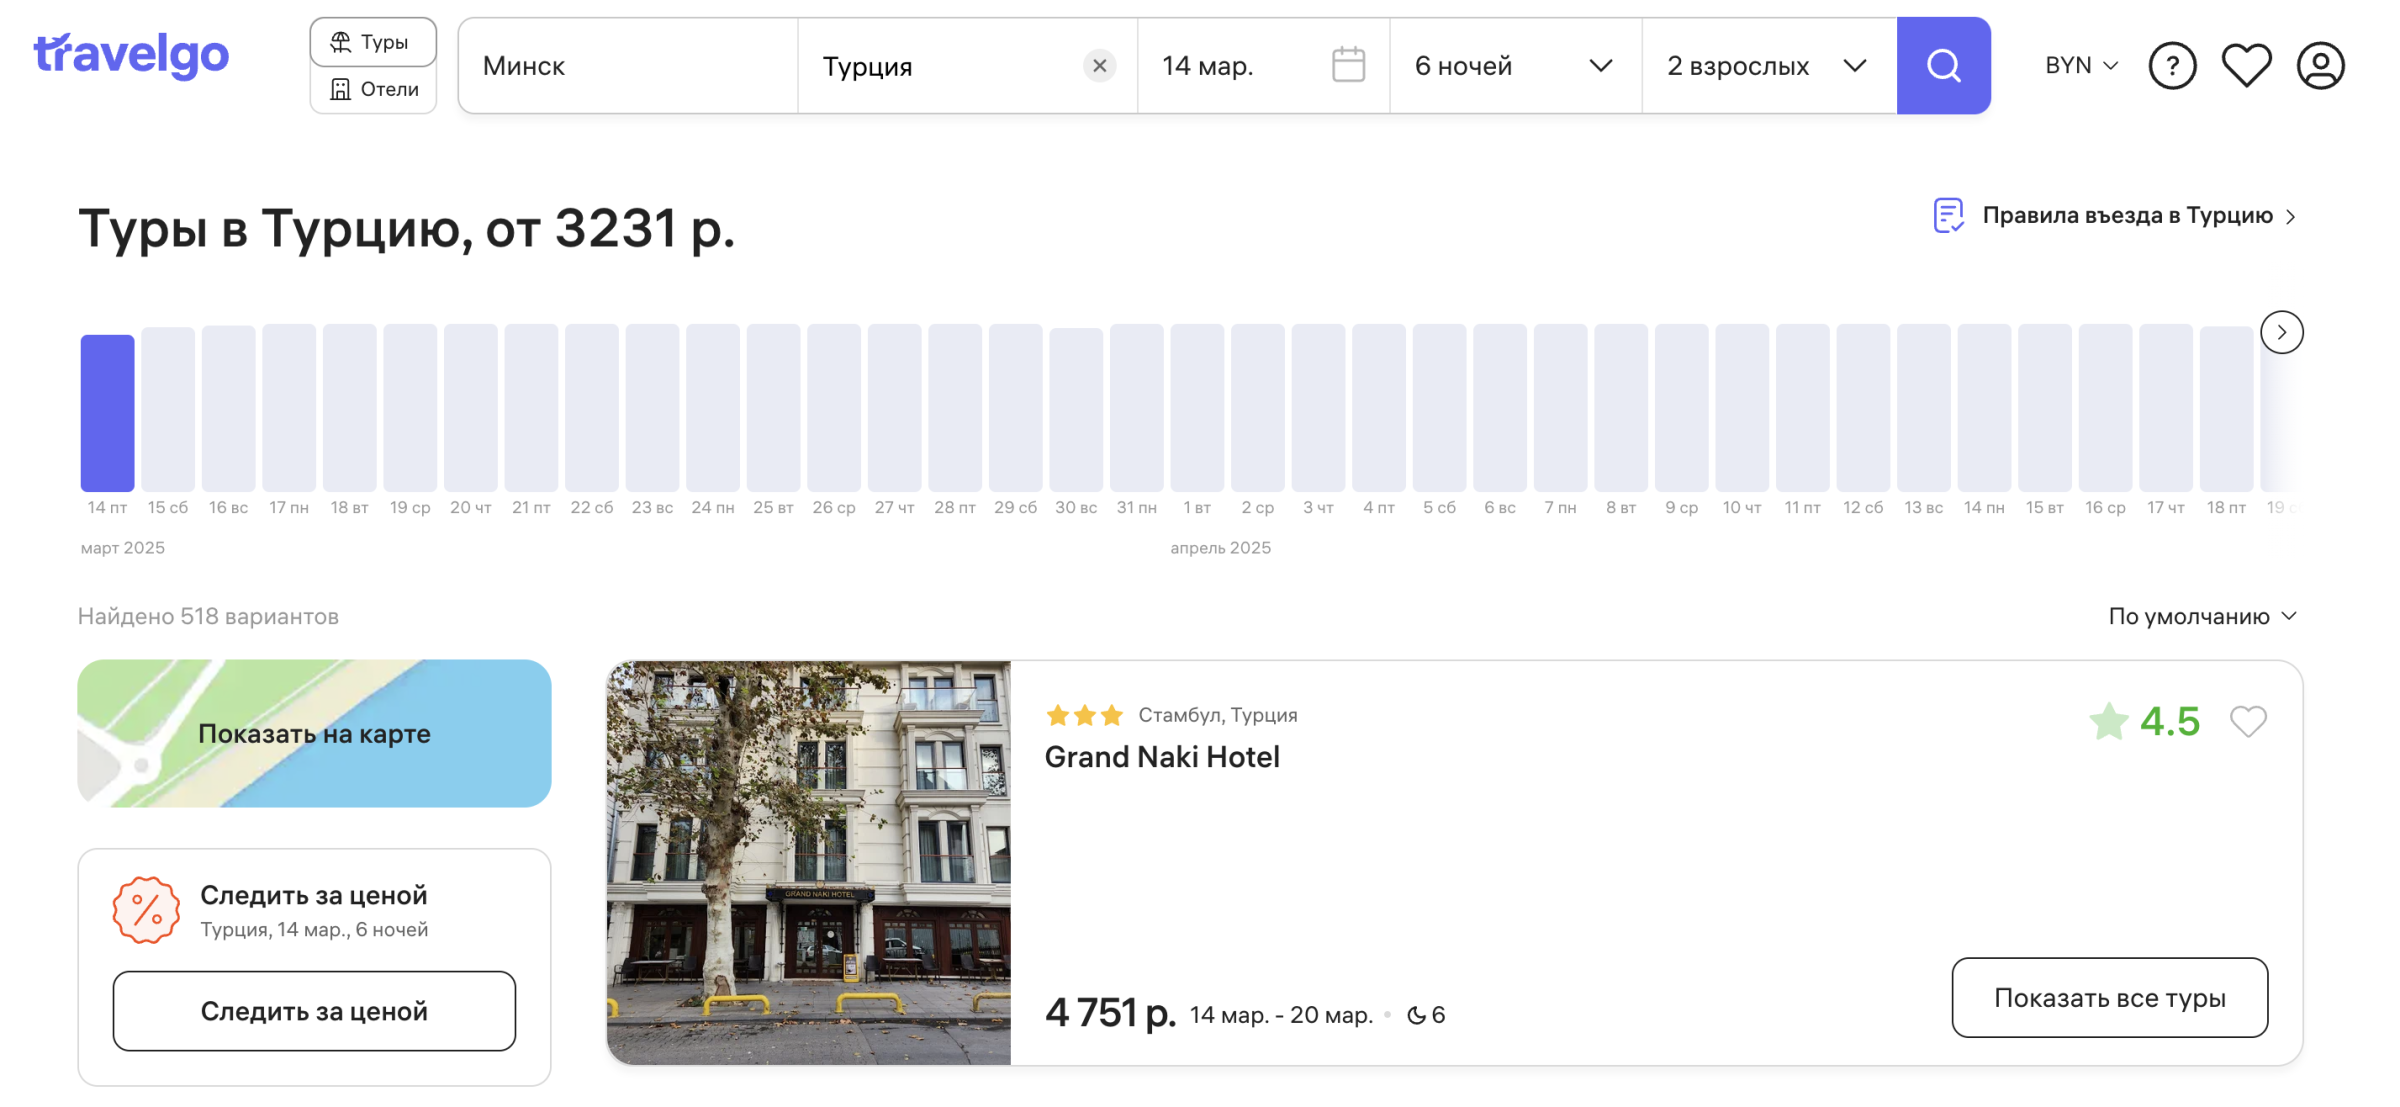
Task: Clear the Турция destination field
Action: click(x=1099, y=66)
